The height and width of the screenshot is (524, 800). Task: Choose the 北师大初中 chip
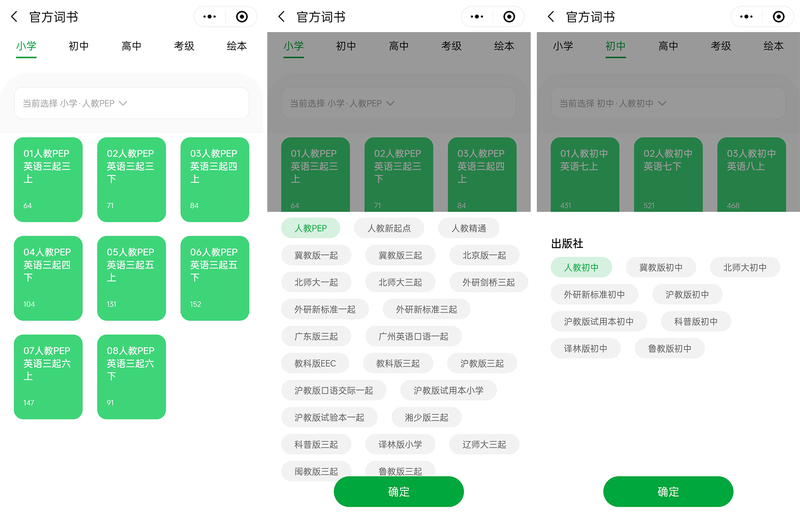tap(745, 267)
